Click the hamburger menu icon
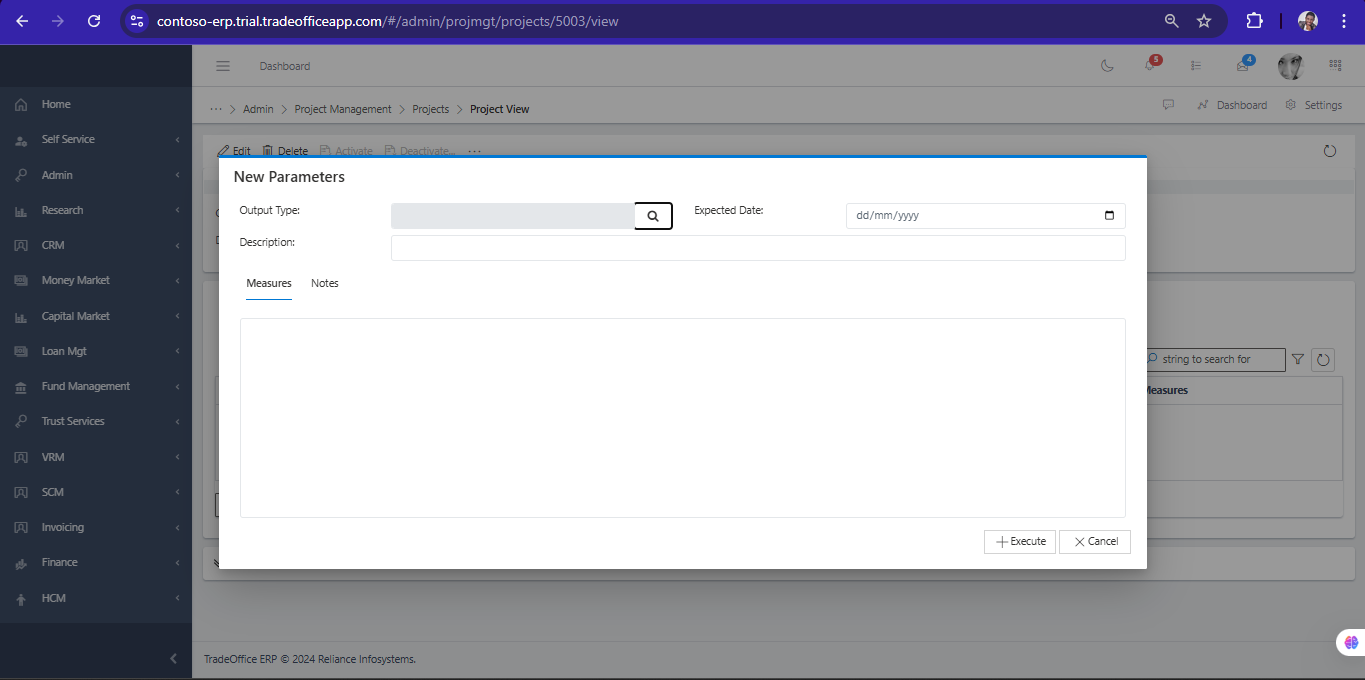The height and width of the screenshot is (680, 1365). pos(223,66)
